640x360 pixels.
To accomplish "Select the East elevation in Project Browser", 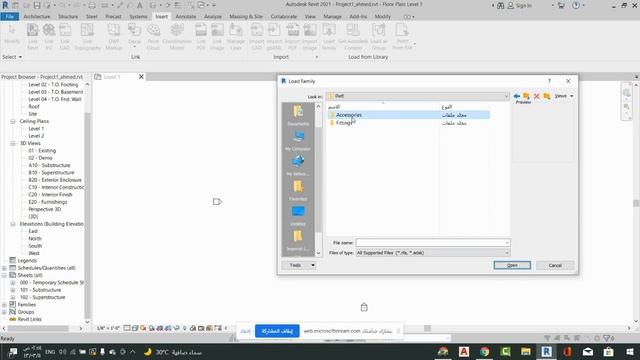I will point(33,231).
